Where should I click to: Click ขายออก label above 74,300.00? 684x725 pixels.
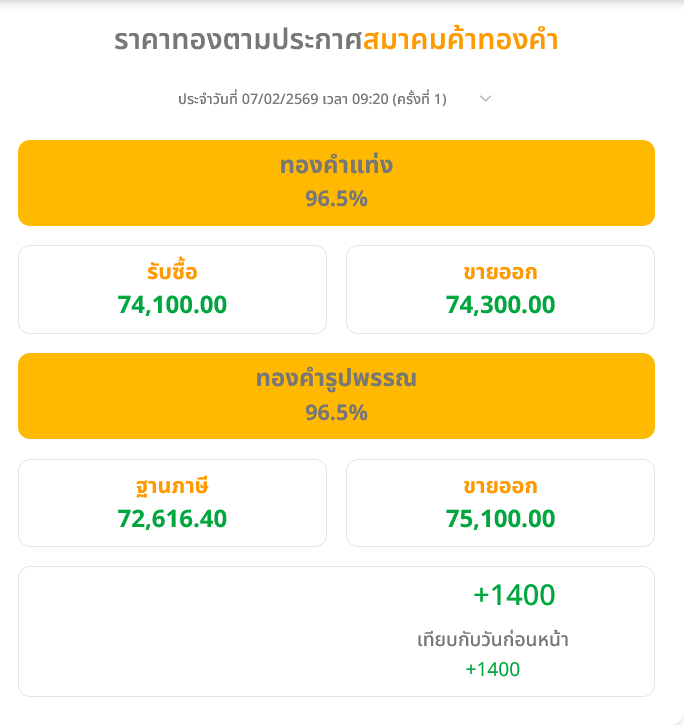pyautogui.click(x=500, y=272)
